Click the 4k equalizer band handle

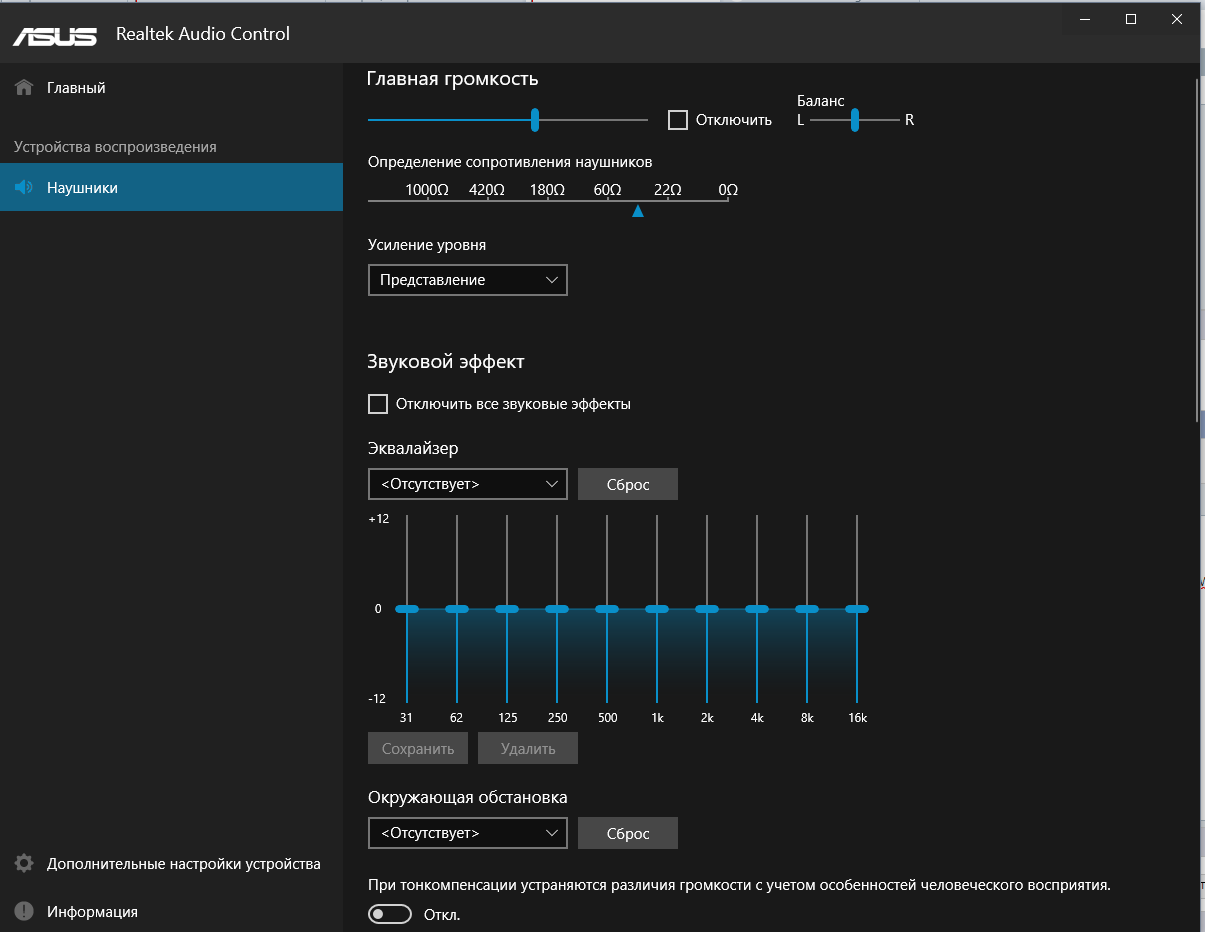[x=757, y=609]
